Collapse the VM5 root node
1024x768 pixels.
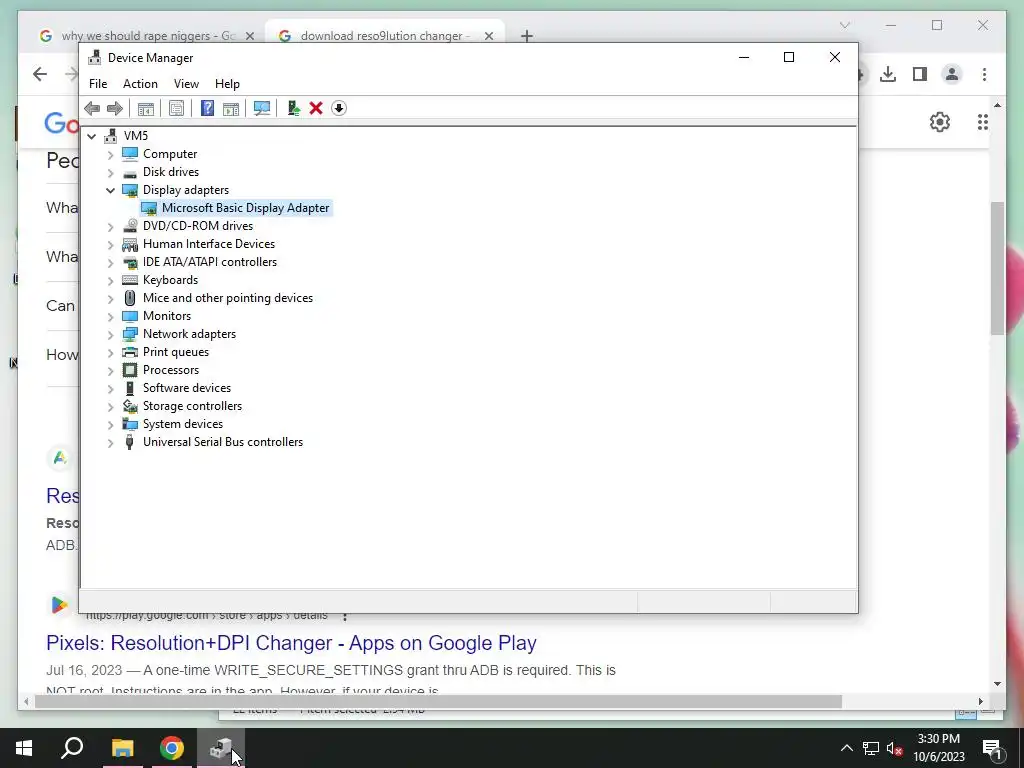91,136
